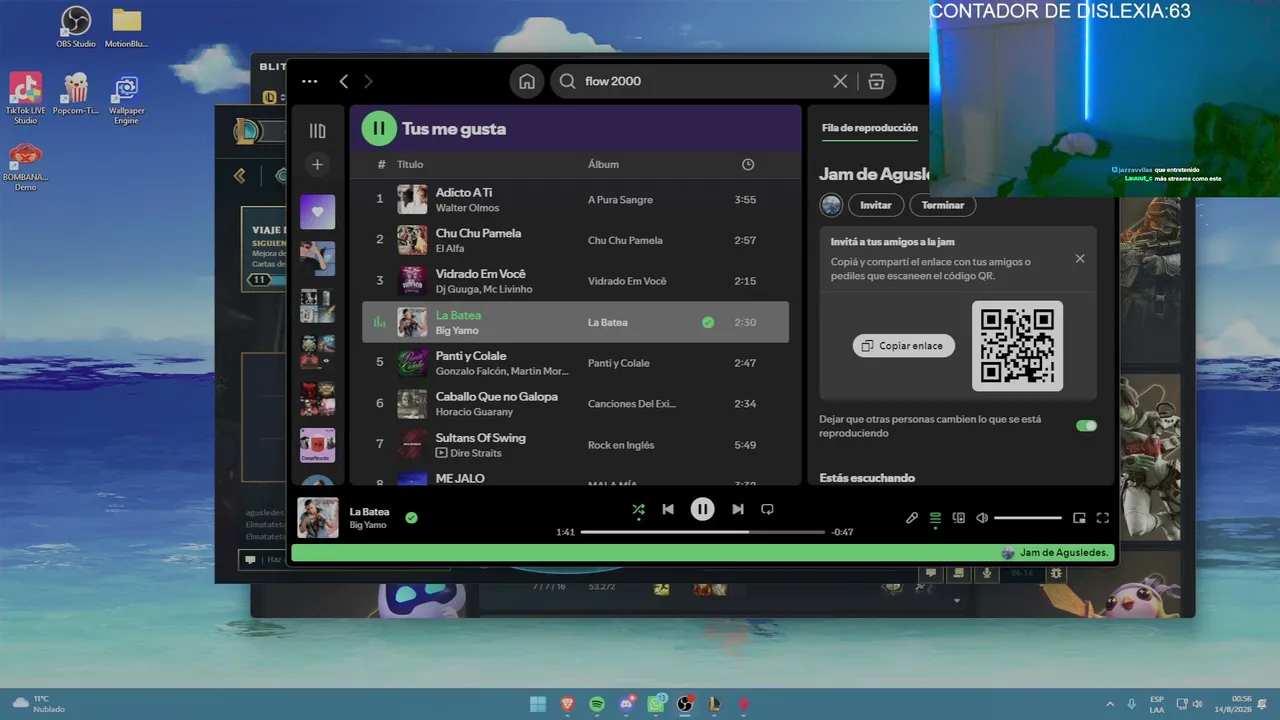Screen dimensions: 1280x720
Task: Toggle liked checkmark on La Batea row
Action: (708, 322)
